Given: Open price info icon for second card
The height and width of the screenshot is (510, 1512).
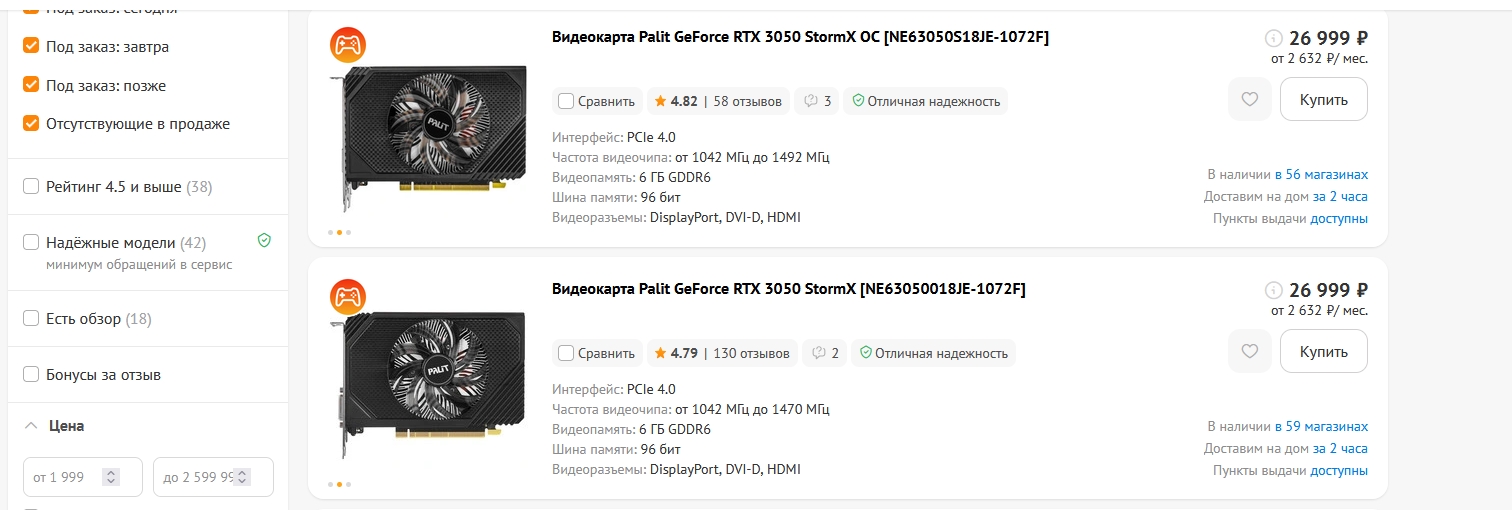Looking at the screenshot, I should pyautogui.click(x=1273, y=291).
